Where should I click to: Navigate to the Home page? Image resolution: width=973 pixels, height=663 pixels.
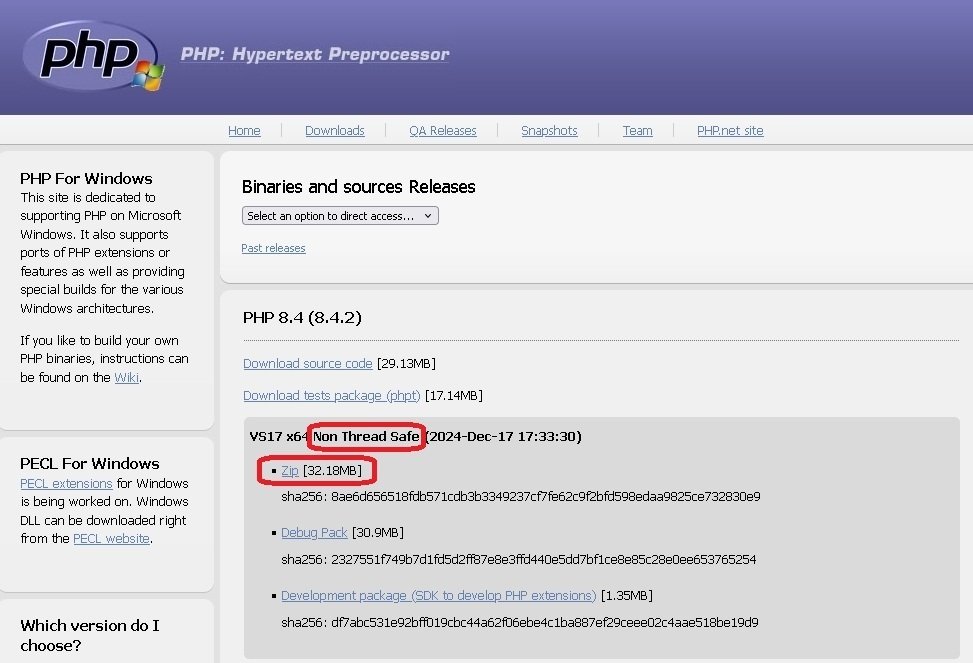click(x=244, y=130)
